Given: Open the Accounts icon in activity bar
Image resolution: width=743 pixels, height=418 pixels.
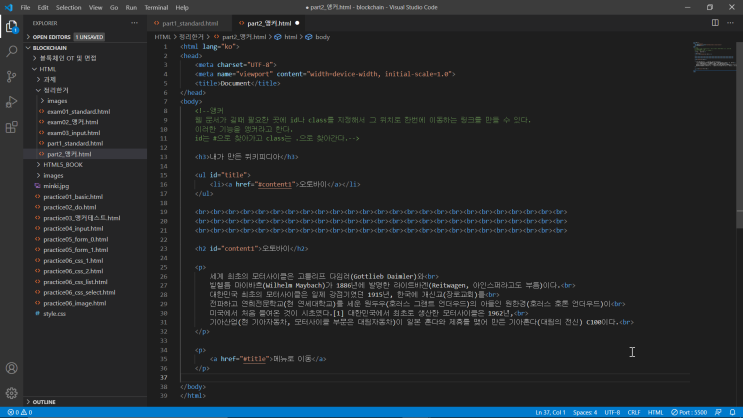Looking at the screenshot, I should [11, 368].
